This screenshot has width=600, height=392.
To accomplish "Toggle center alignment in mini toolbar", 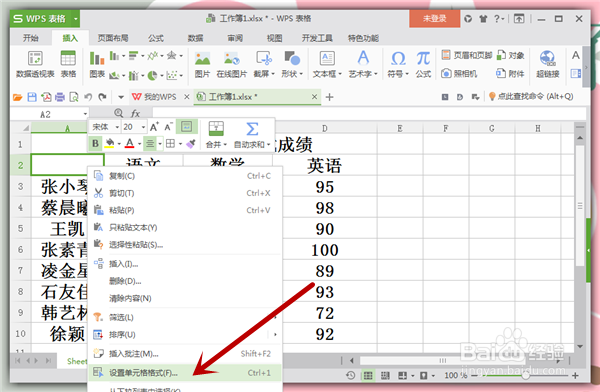I will tap(150, 144).
